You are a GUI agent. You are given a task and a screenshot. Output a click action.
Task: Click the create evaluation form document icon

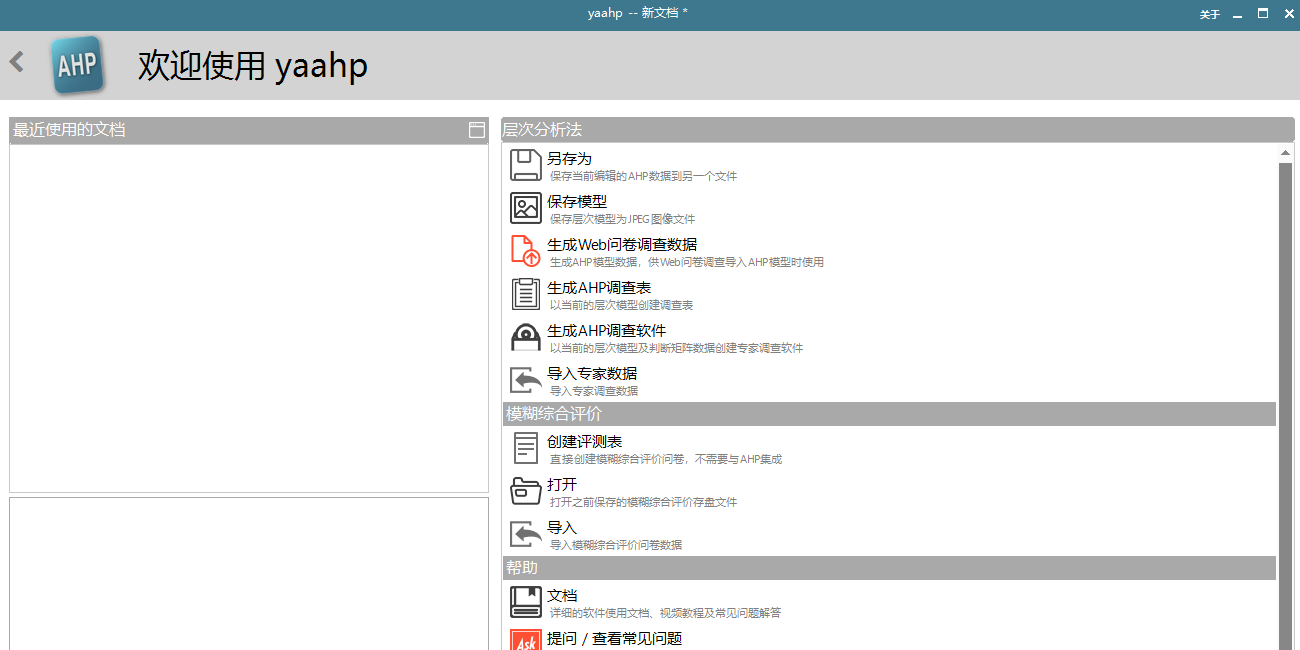tap(526, 448)
